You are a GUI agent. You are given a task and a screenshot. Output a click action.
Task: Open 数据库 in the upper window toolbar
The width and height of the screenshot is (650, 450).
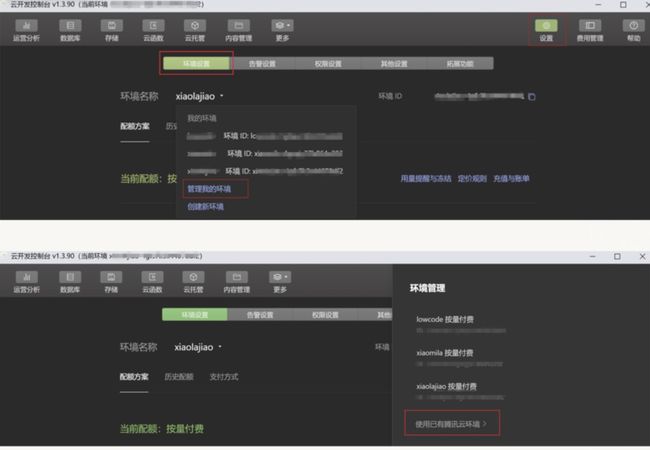click(70, 31)
